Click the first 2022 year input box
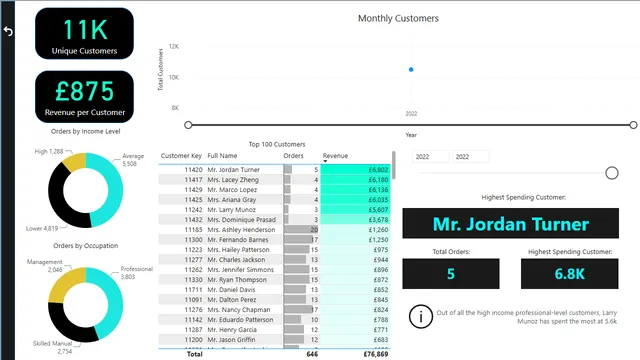The width and height of the screenshot is (640, 360). coord(431,157)
